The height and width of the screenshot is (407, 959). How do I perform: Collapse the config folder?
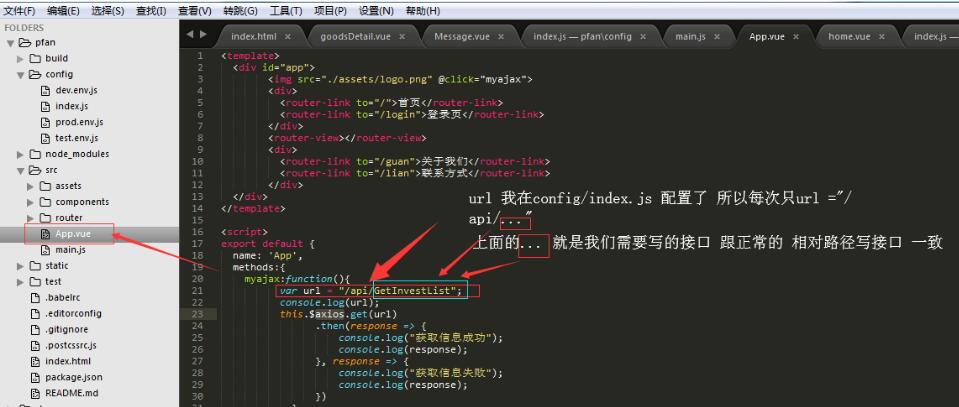[x=20, y=75]
